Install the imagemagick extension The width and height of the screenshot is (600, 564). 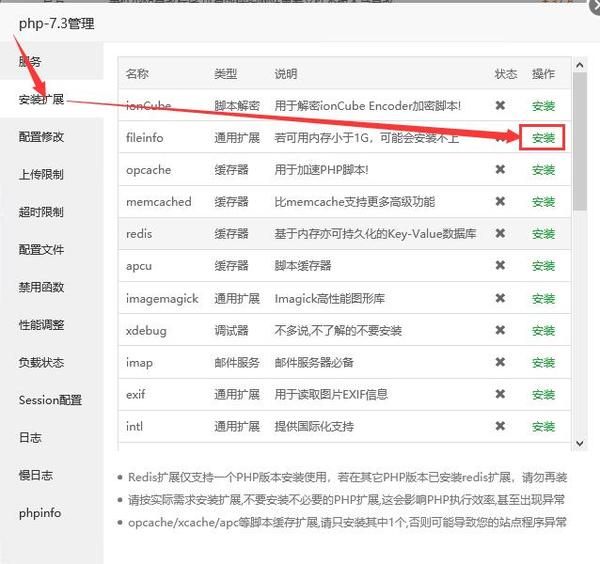pyautogui.click(x=543, y=298)
